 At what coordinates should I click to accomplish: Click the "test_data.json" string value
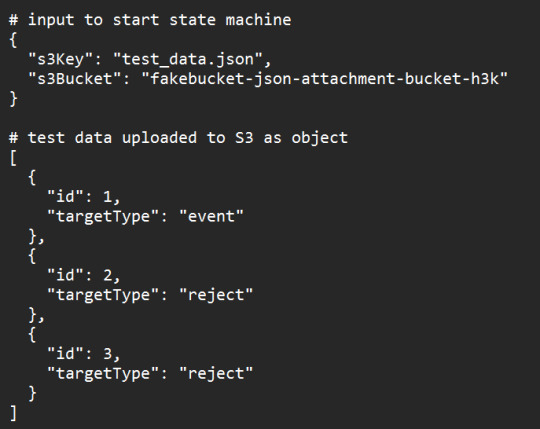[x=188, y=59]
